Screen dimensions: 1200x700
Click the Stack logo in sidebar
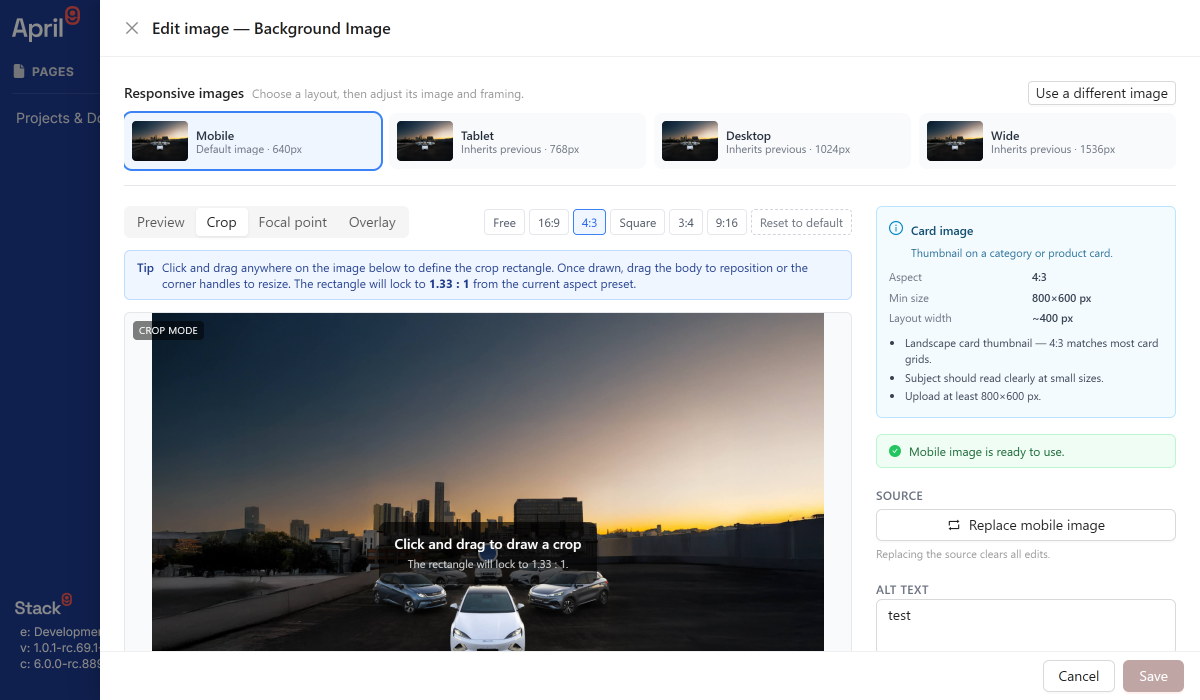(43, 606)
